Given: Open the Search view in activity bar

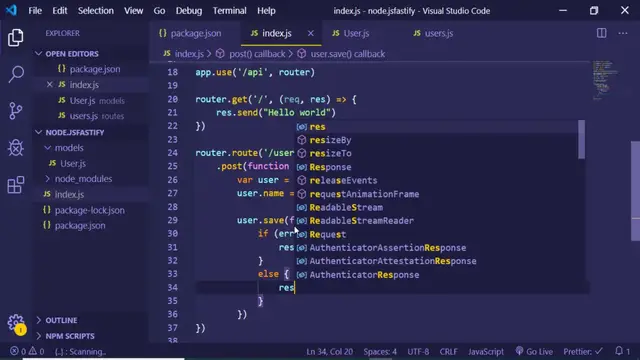Looking at the screenshot, I should pos(16,74).
